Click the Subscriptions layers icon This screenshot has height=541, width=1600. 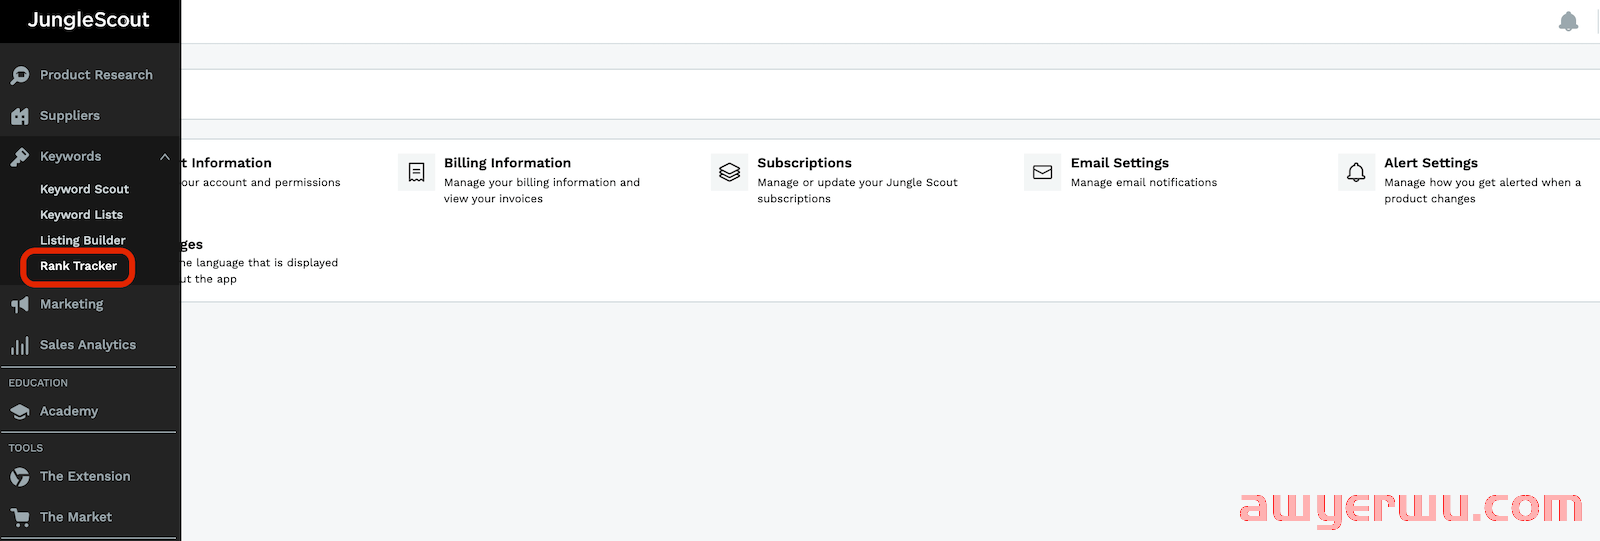(x=730, y=172)
